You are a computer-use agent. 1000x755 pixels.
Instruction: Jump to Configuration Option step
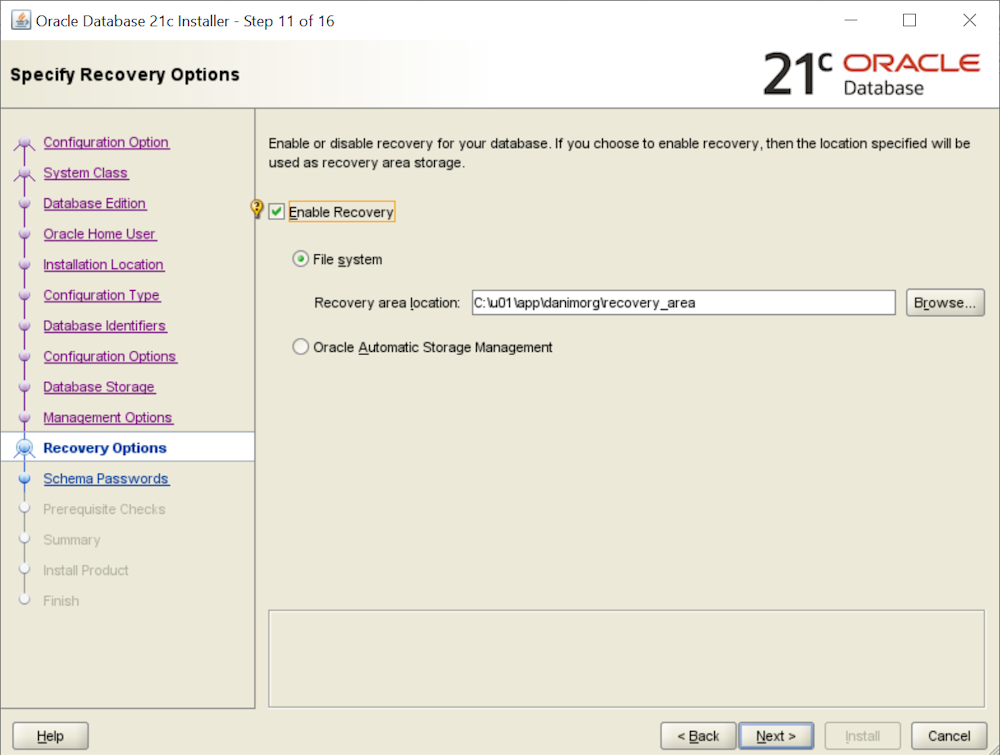106,143
